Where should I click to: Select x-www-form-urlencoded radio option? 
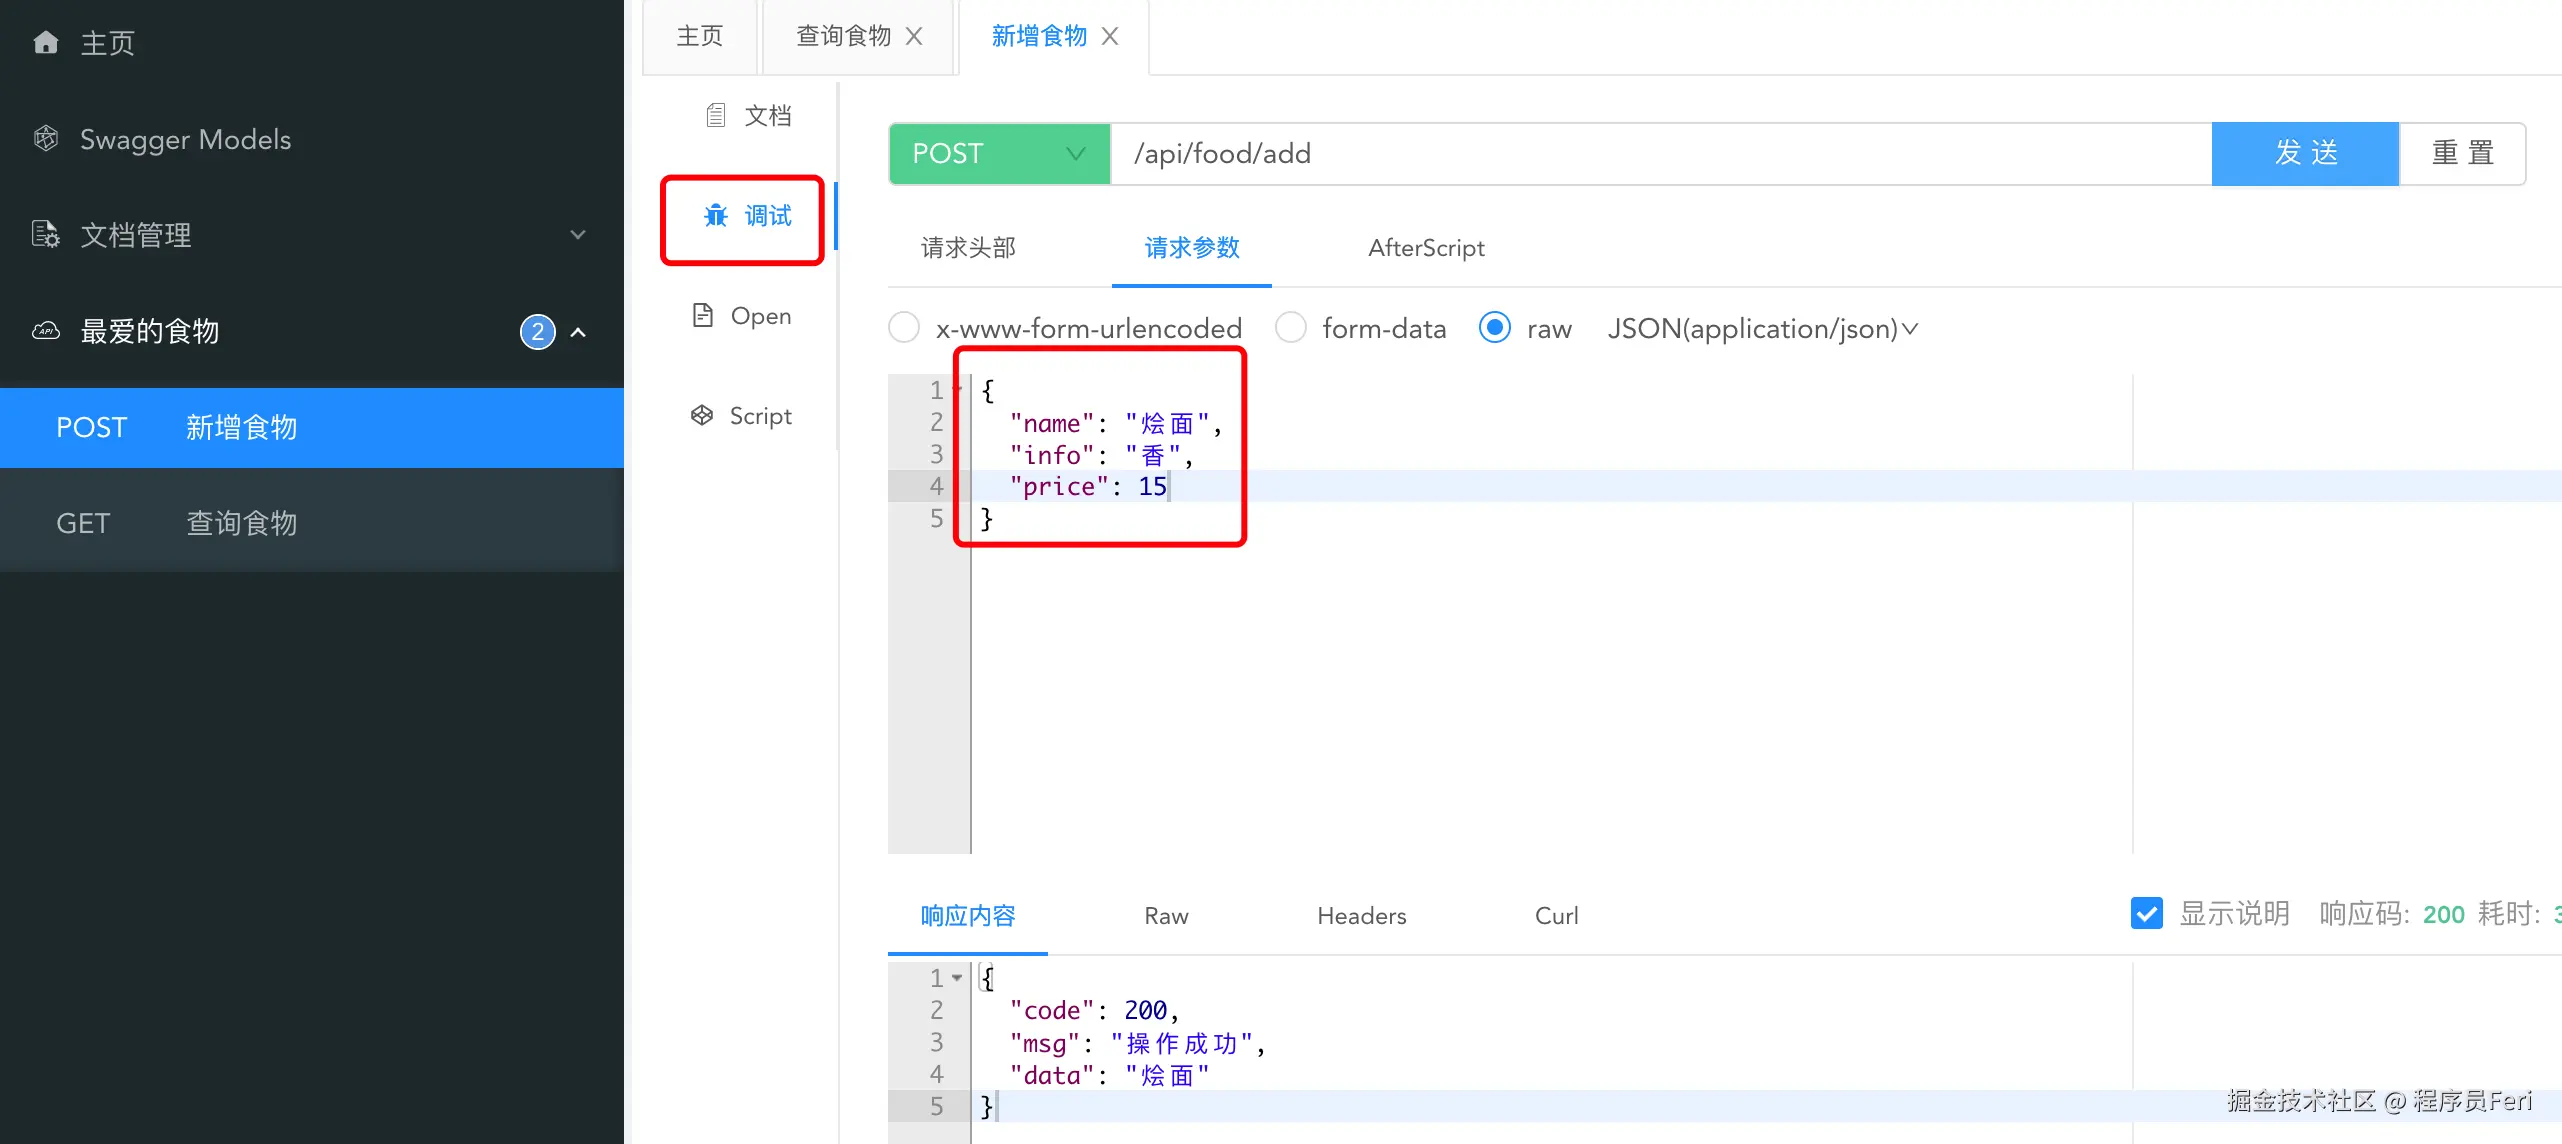click(904, 328)
